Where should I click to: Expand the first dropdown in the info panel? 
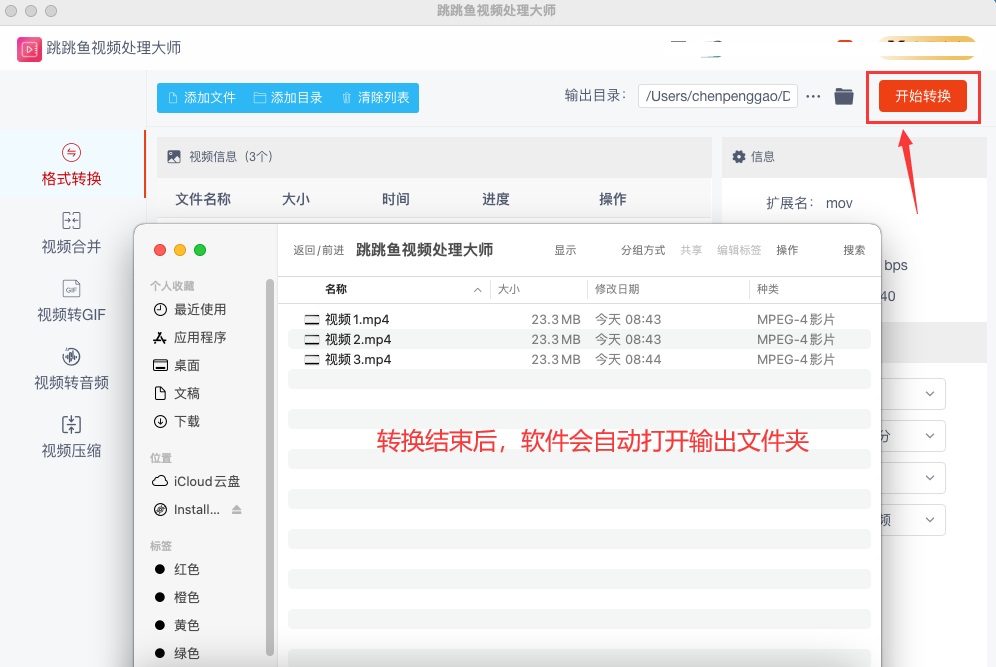[x=929, y=394]
